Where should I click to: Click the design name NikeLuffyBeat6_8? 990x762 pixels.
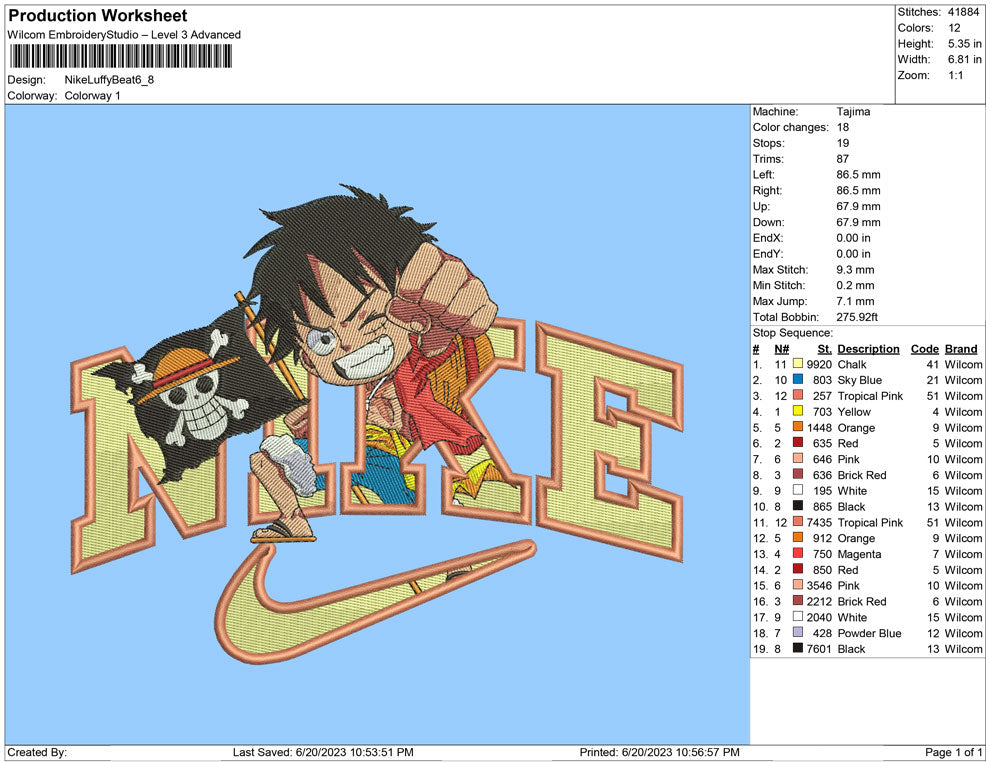109,80
